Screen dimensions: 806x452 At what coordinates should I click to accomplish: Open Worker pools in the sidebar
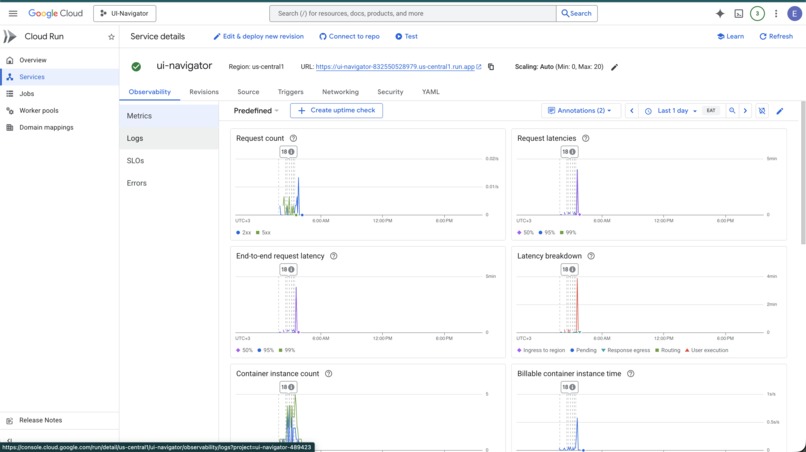click(x=60, y=111)
